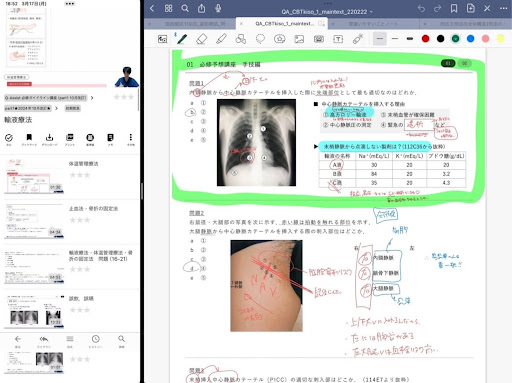Image resolution: width=512 pixels, height=383 pixels.
Task: Open the page thumbnails grid view
Action: point(168,8)
